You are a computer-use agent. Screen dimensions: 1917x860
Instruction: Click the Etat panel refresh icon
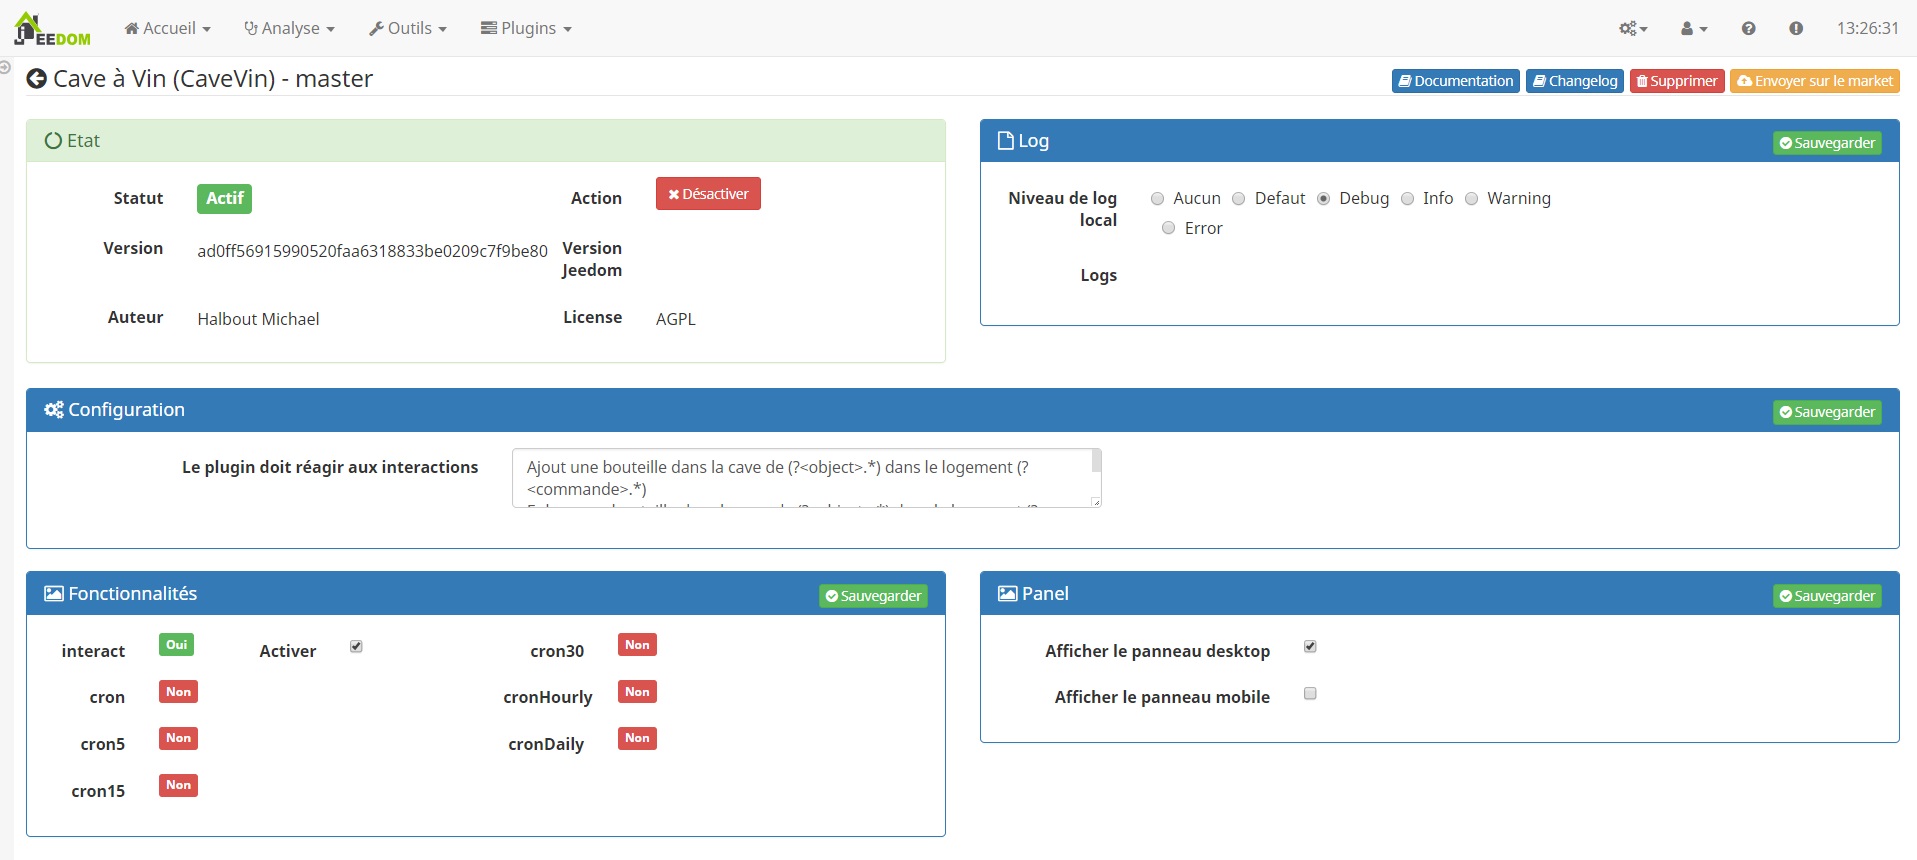coord(54,141)
